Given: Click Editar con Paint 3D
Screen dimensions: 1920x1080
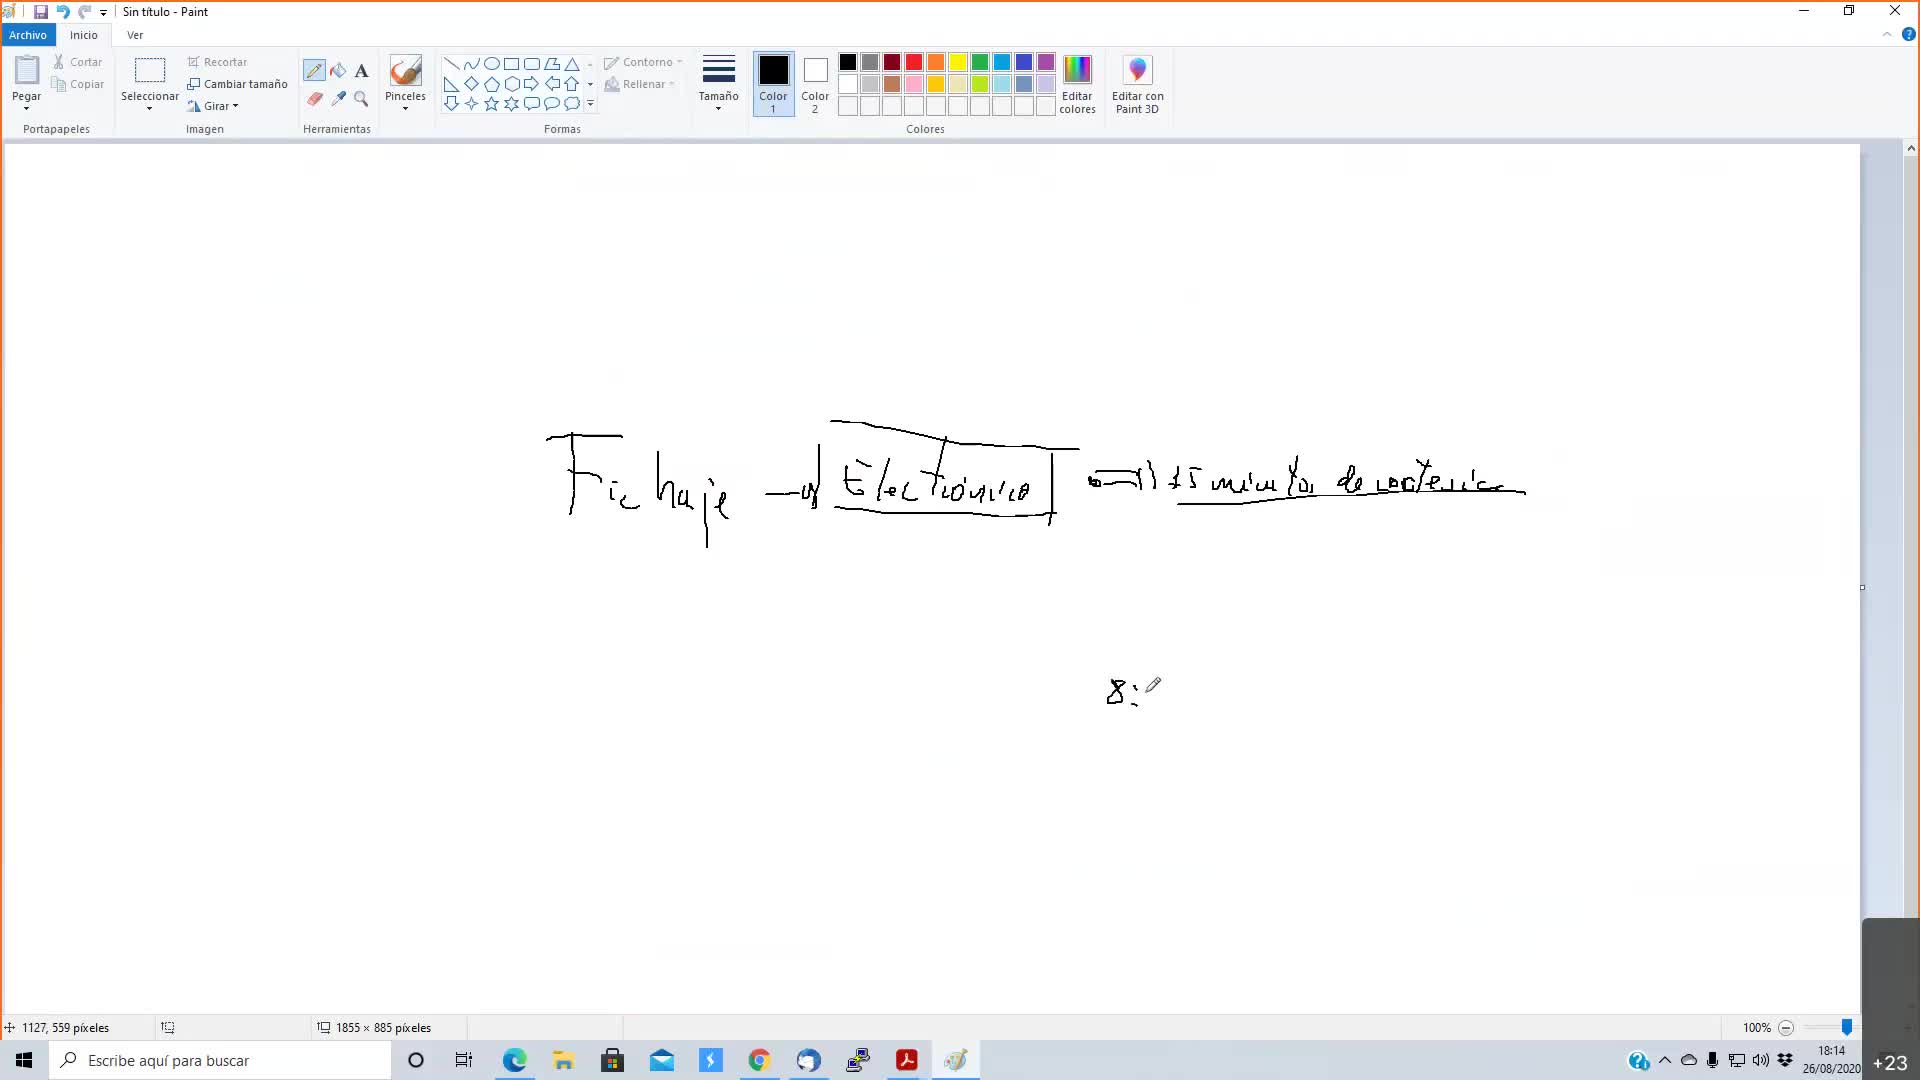Looking at the screenshot, I should 1138,84.
